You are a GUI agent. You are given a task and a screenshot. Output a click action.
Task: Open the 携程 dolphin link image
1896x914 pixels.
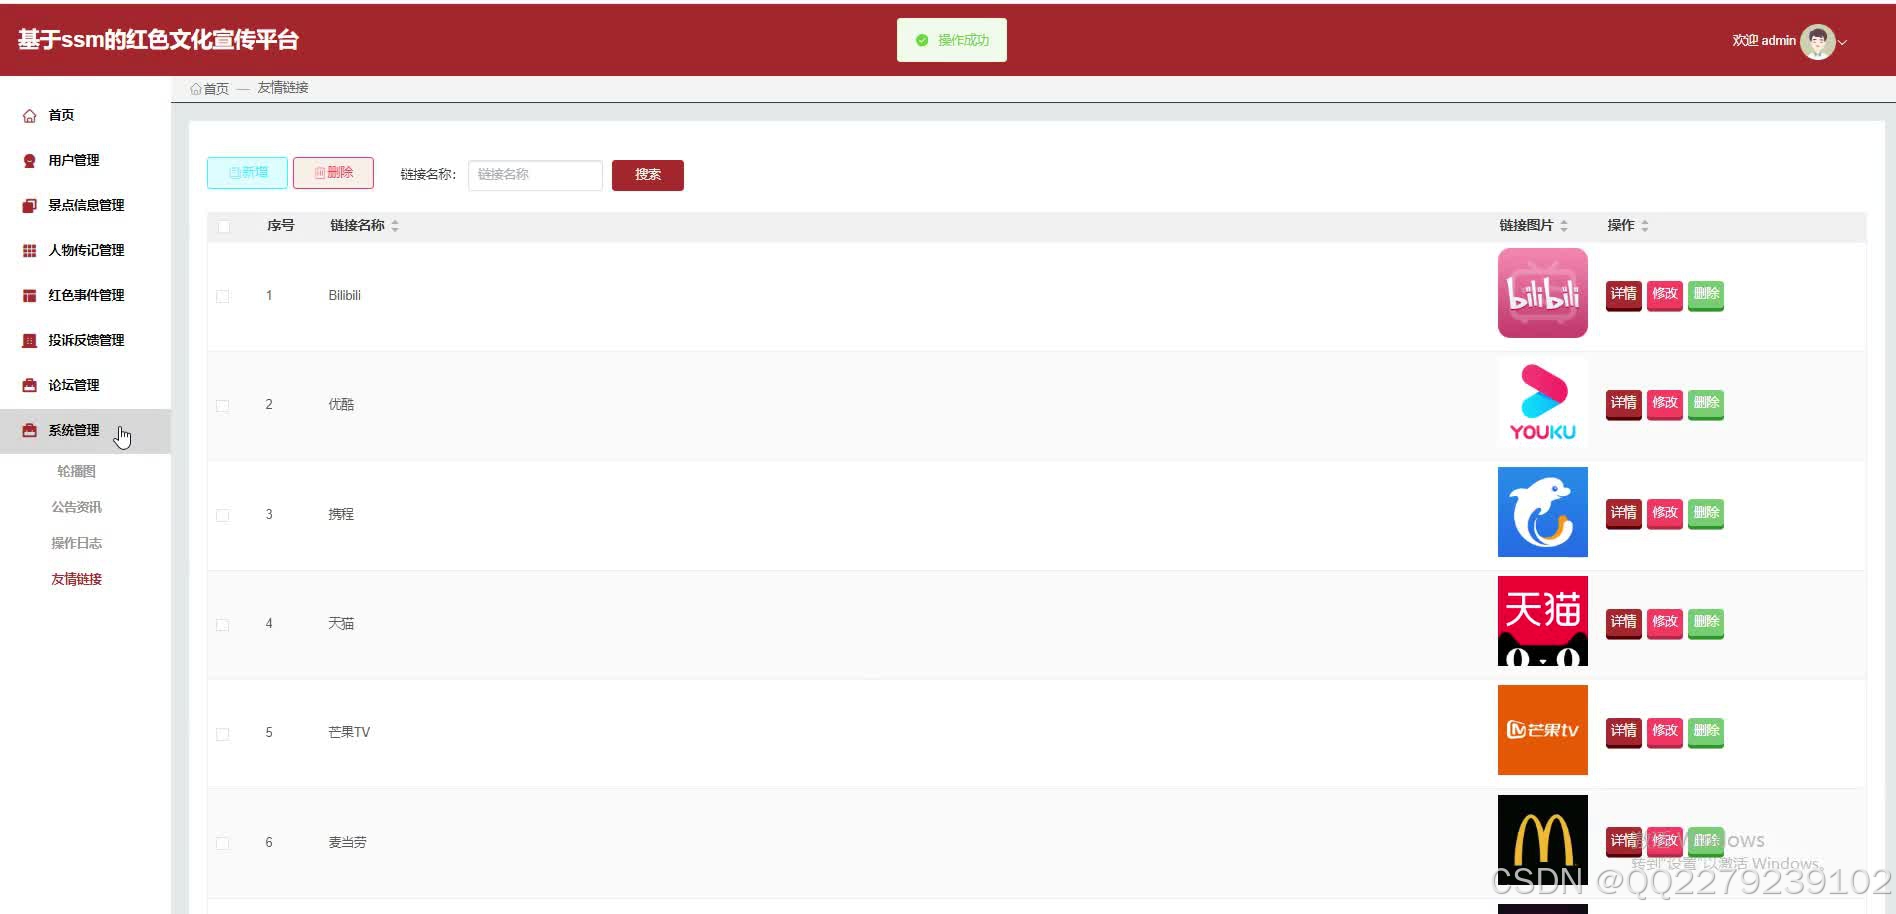pyautogui.click(x=1542, y=512)
